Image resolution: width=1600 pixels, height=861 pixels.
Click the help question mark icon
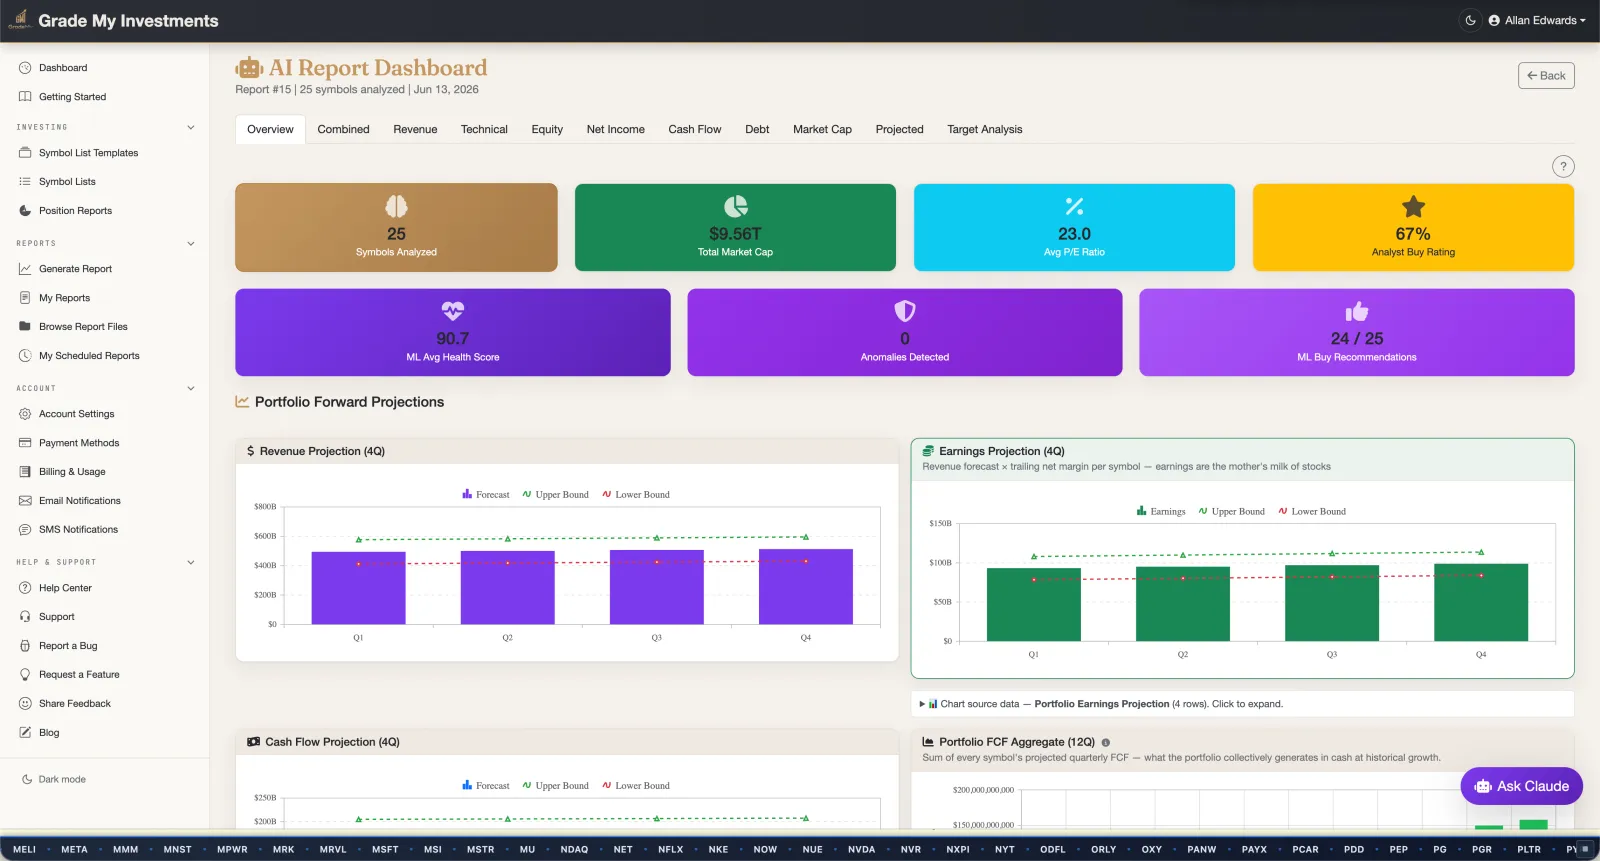coord(1563,167)
